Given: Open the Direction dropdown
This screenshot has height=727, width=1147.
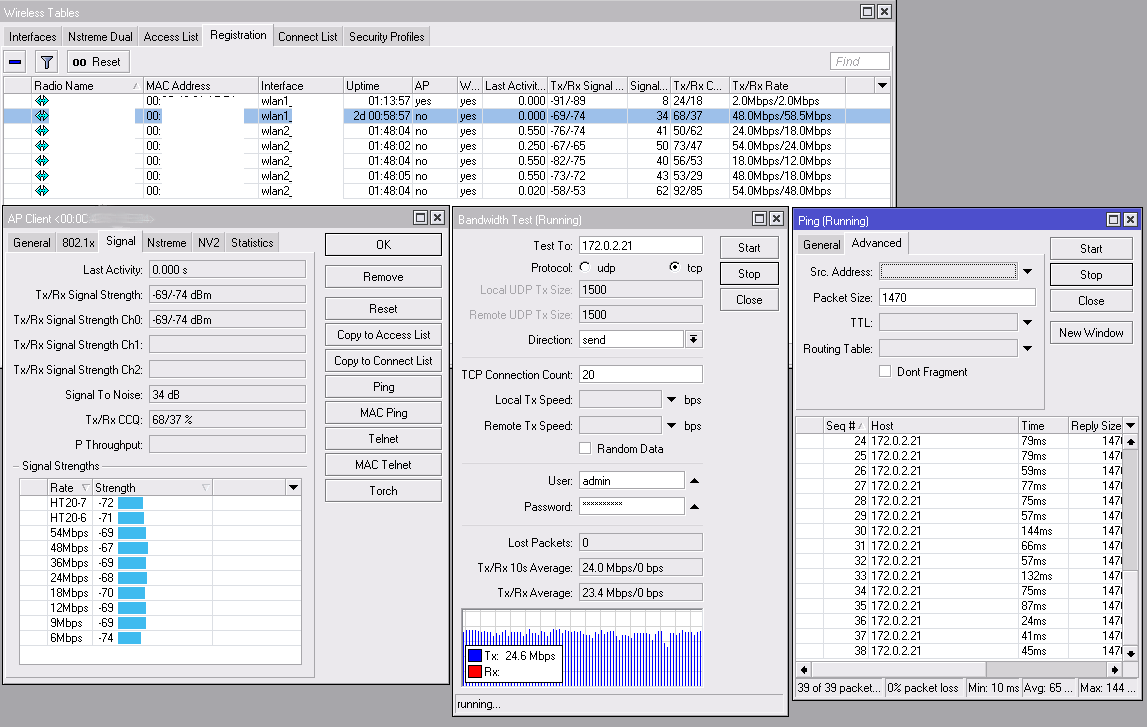Looking at the screenshot, I should click(x=694, y=340).
